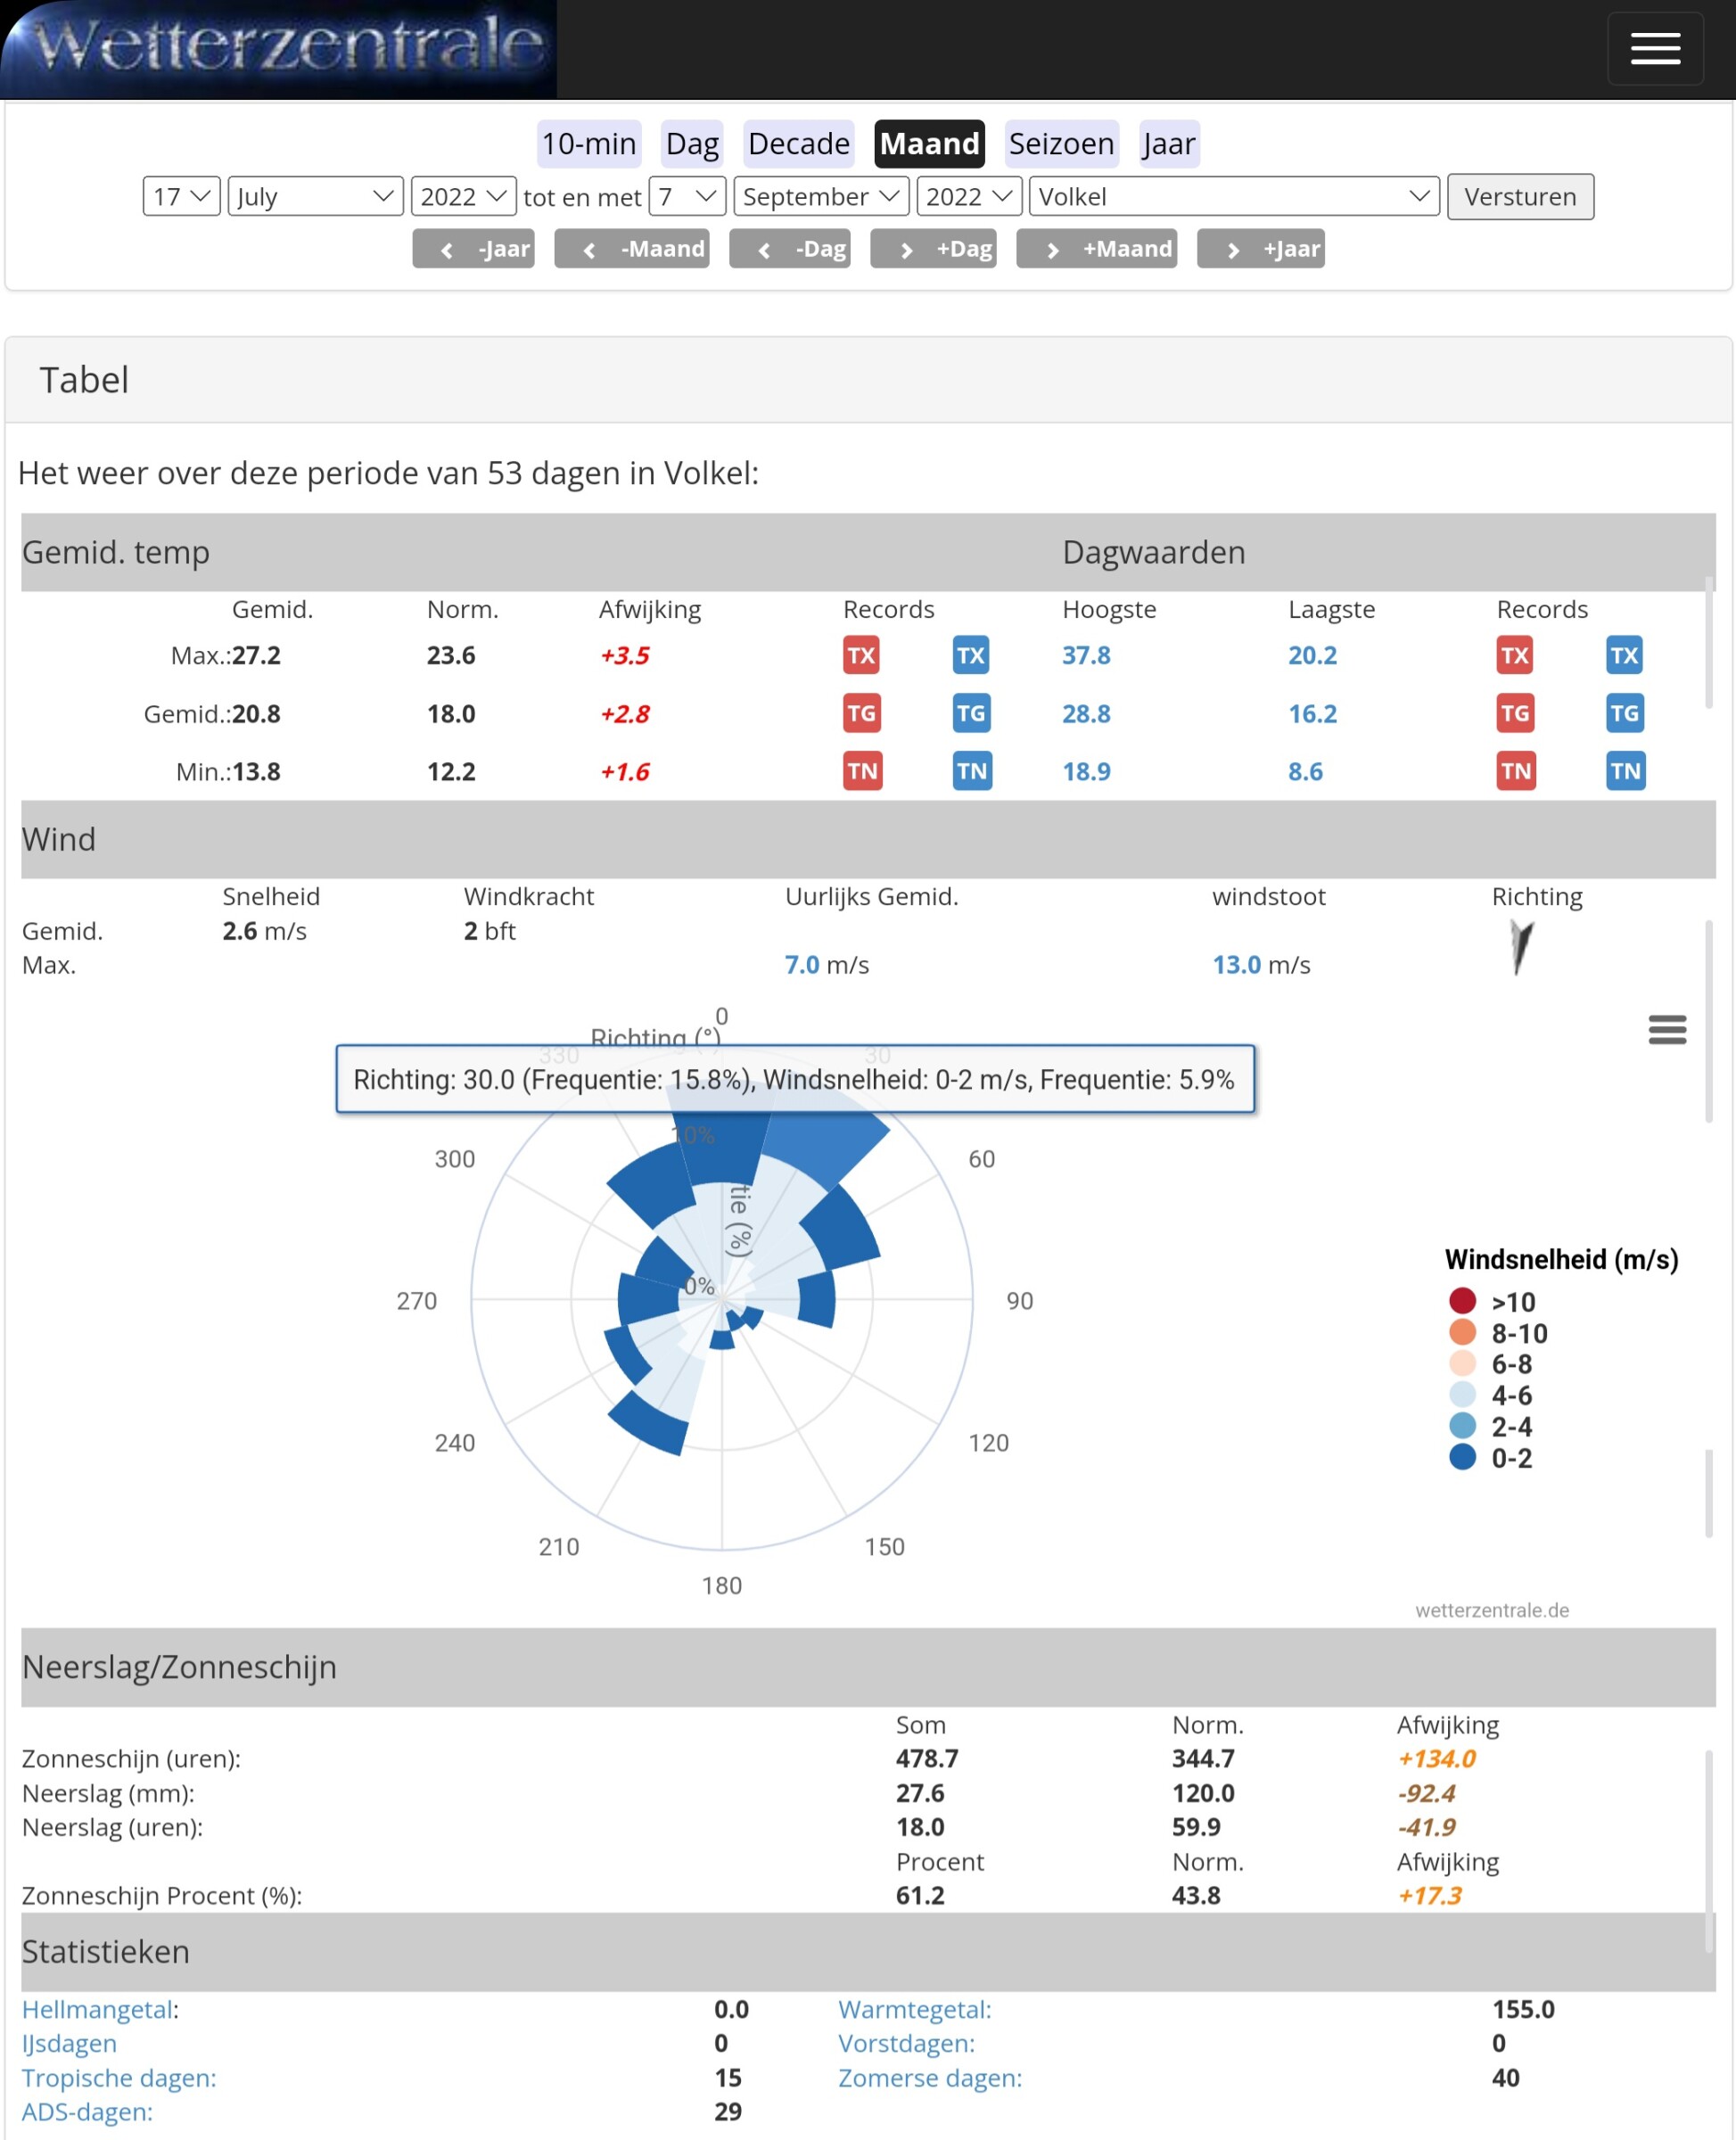Toggle the 0-2 wind speed legend series

[x=1510, y=1458]
